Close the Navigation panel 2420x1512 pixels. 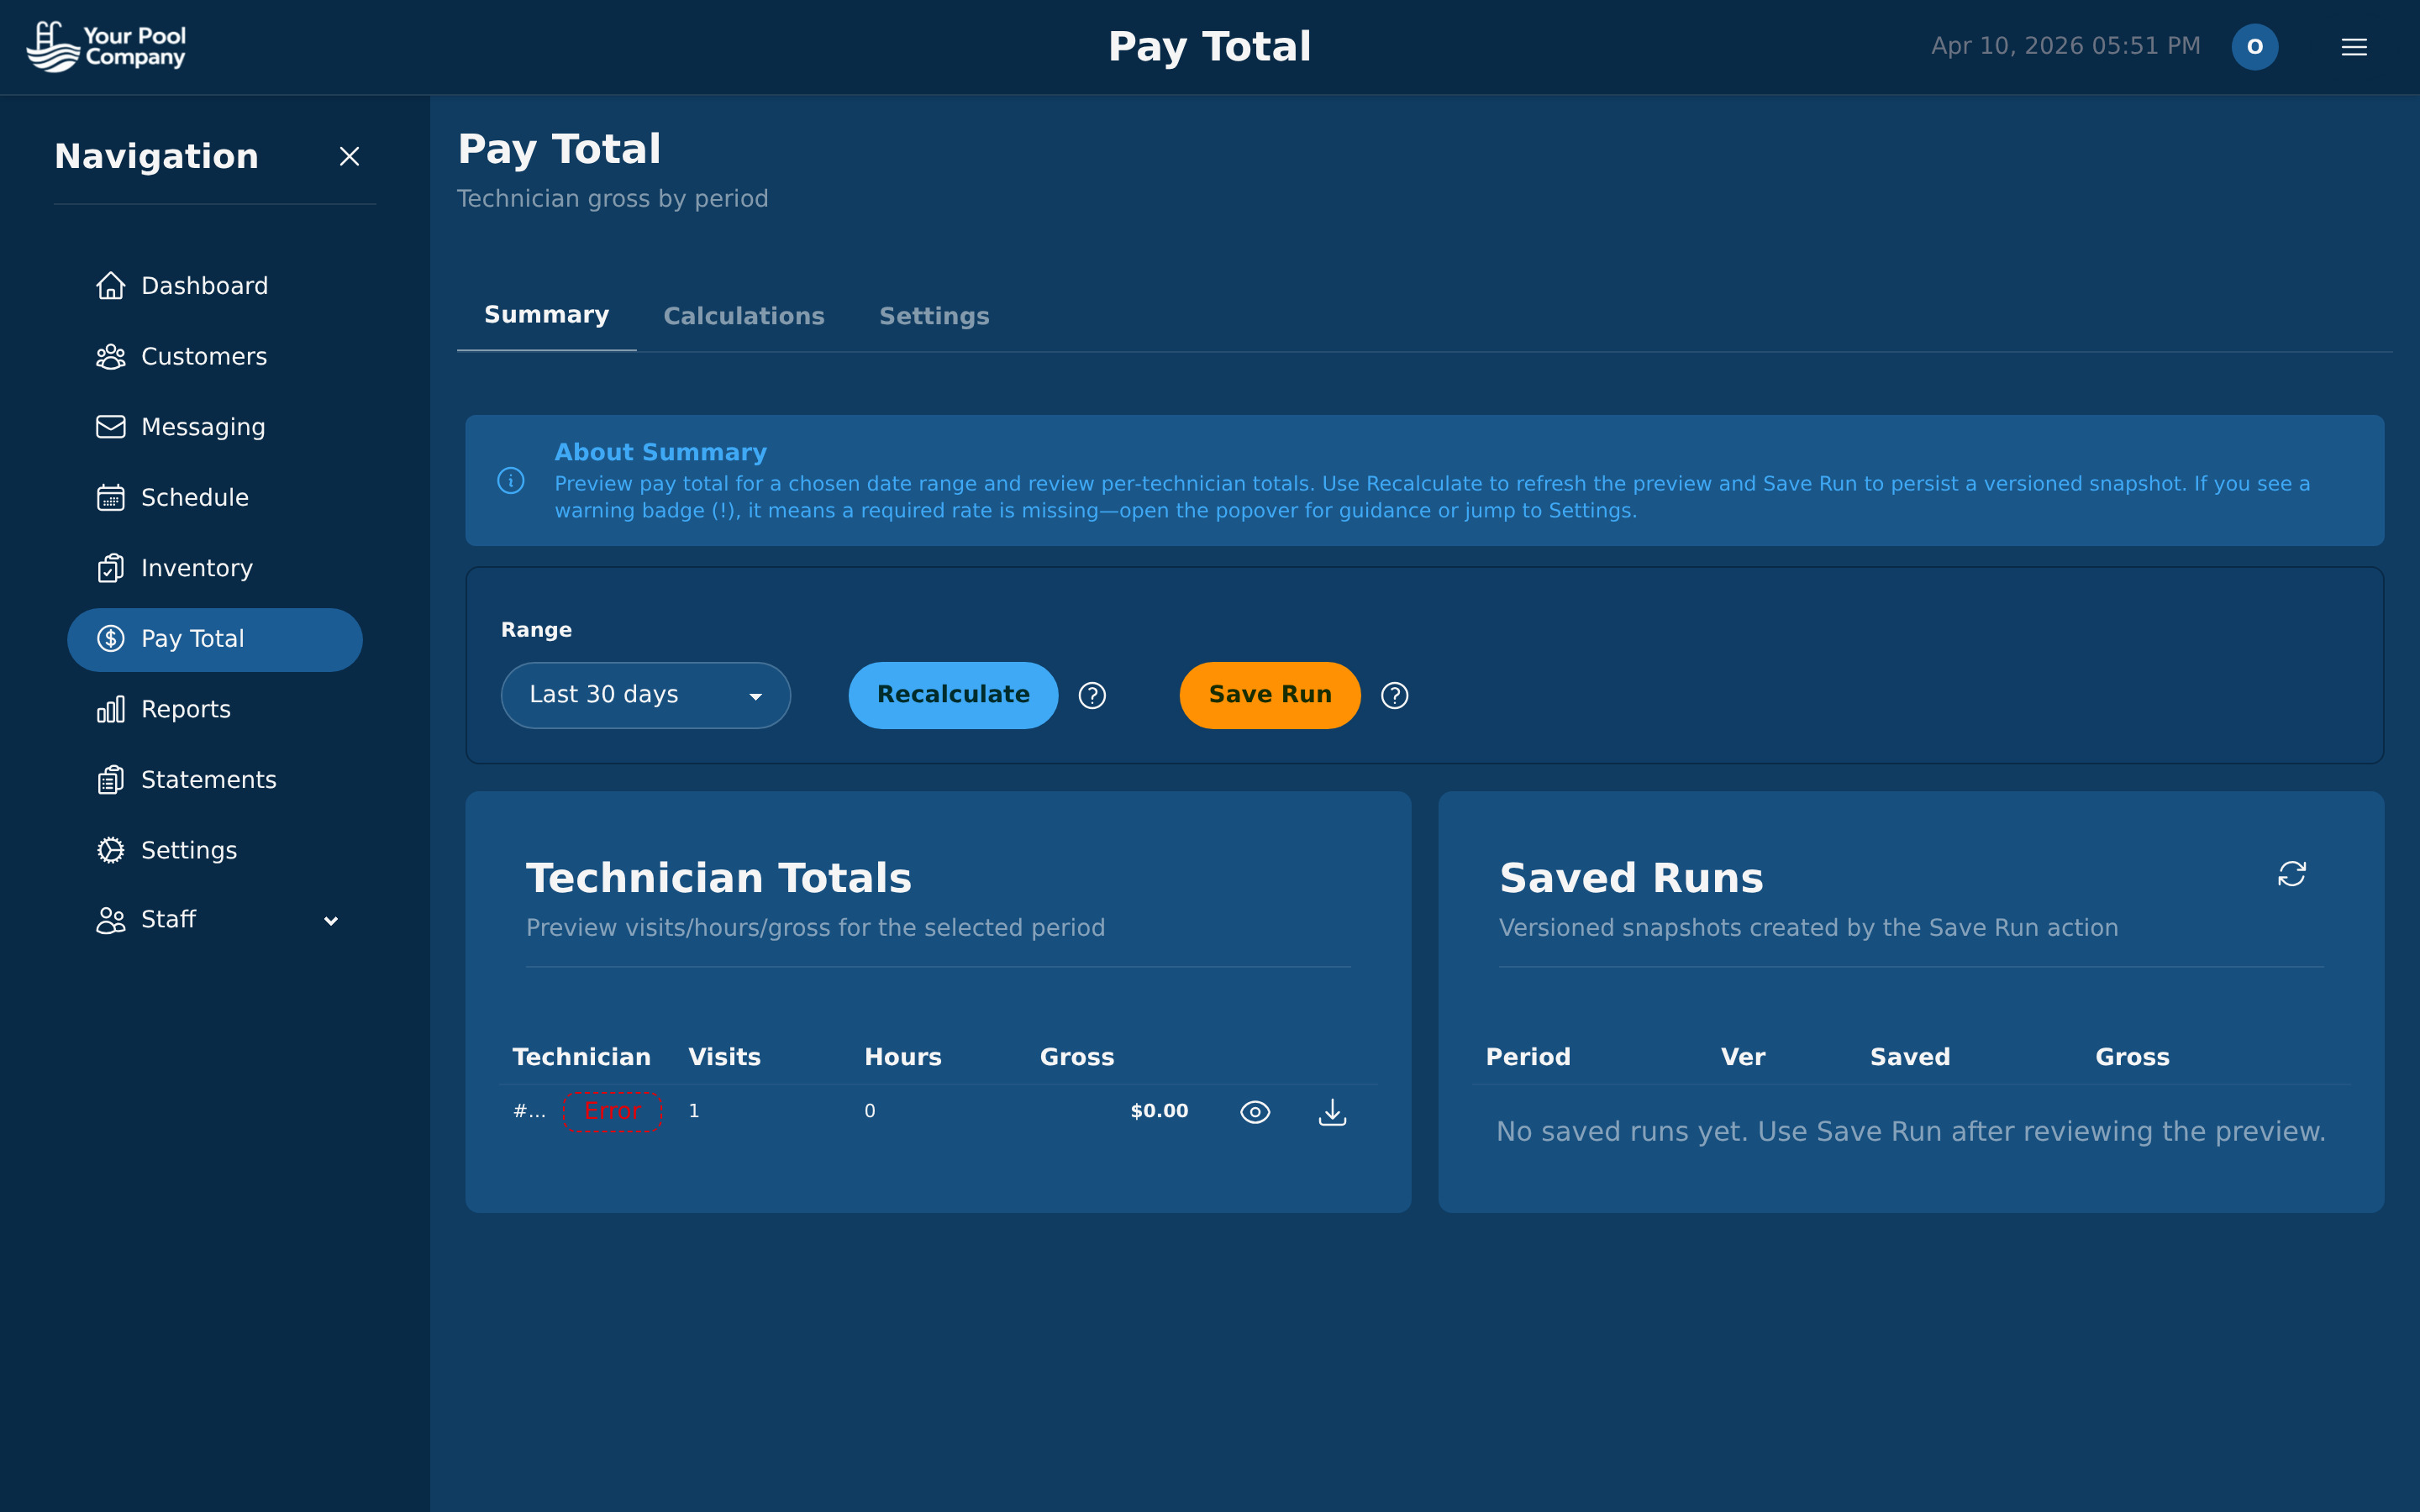click(349, 156)
